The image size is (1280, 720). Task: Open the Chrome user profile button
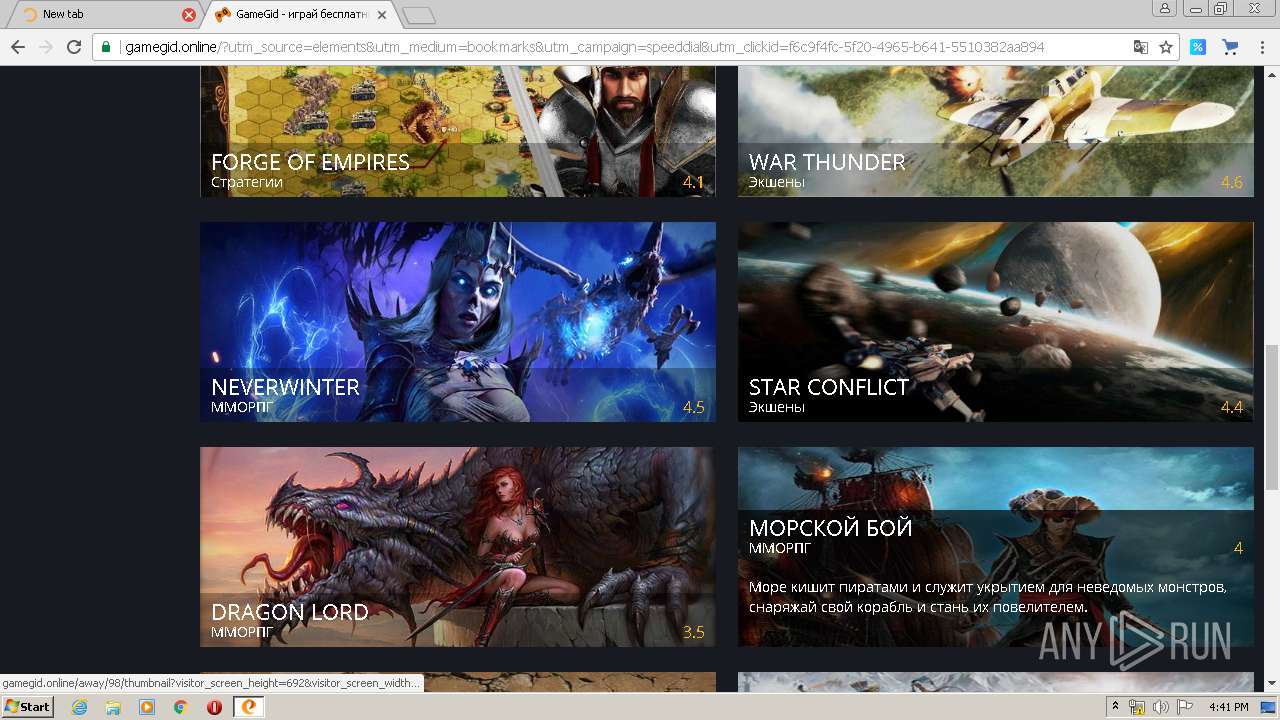pyautogui.click(x=1165, y=8)
